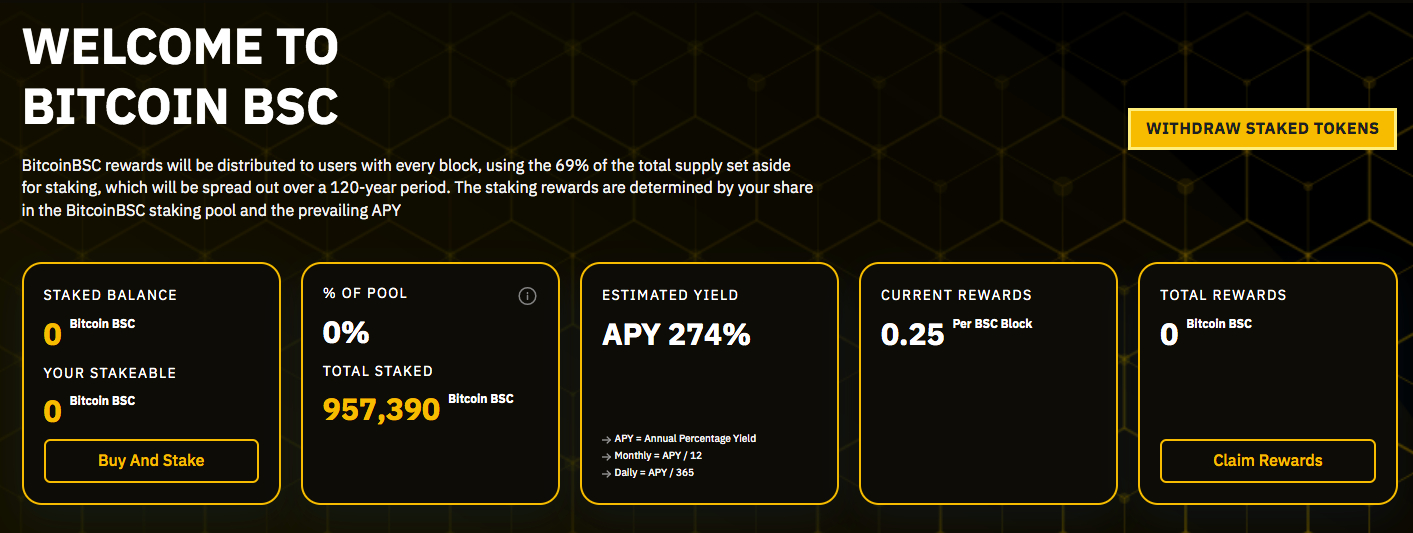
Task: Click the Current Rewards heading
Action: click(x=956, y=295)
